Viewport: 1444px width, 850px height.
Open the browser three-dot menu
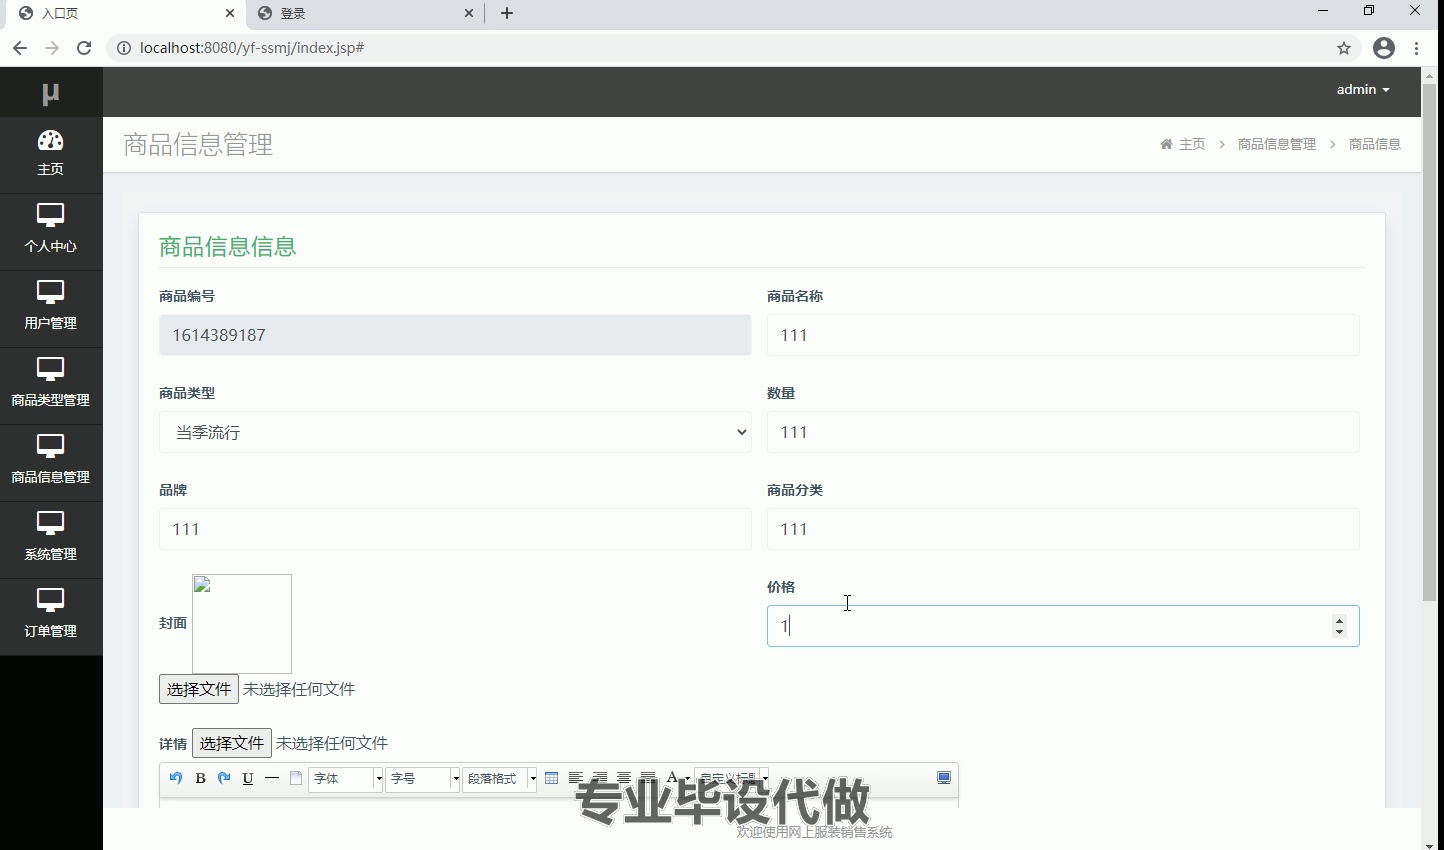(x=1417, y=48)
